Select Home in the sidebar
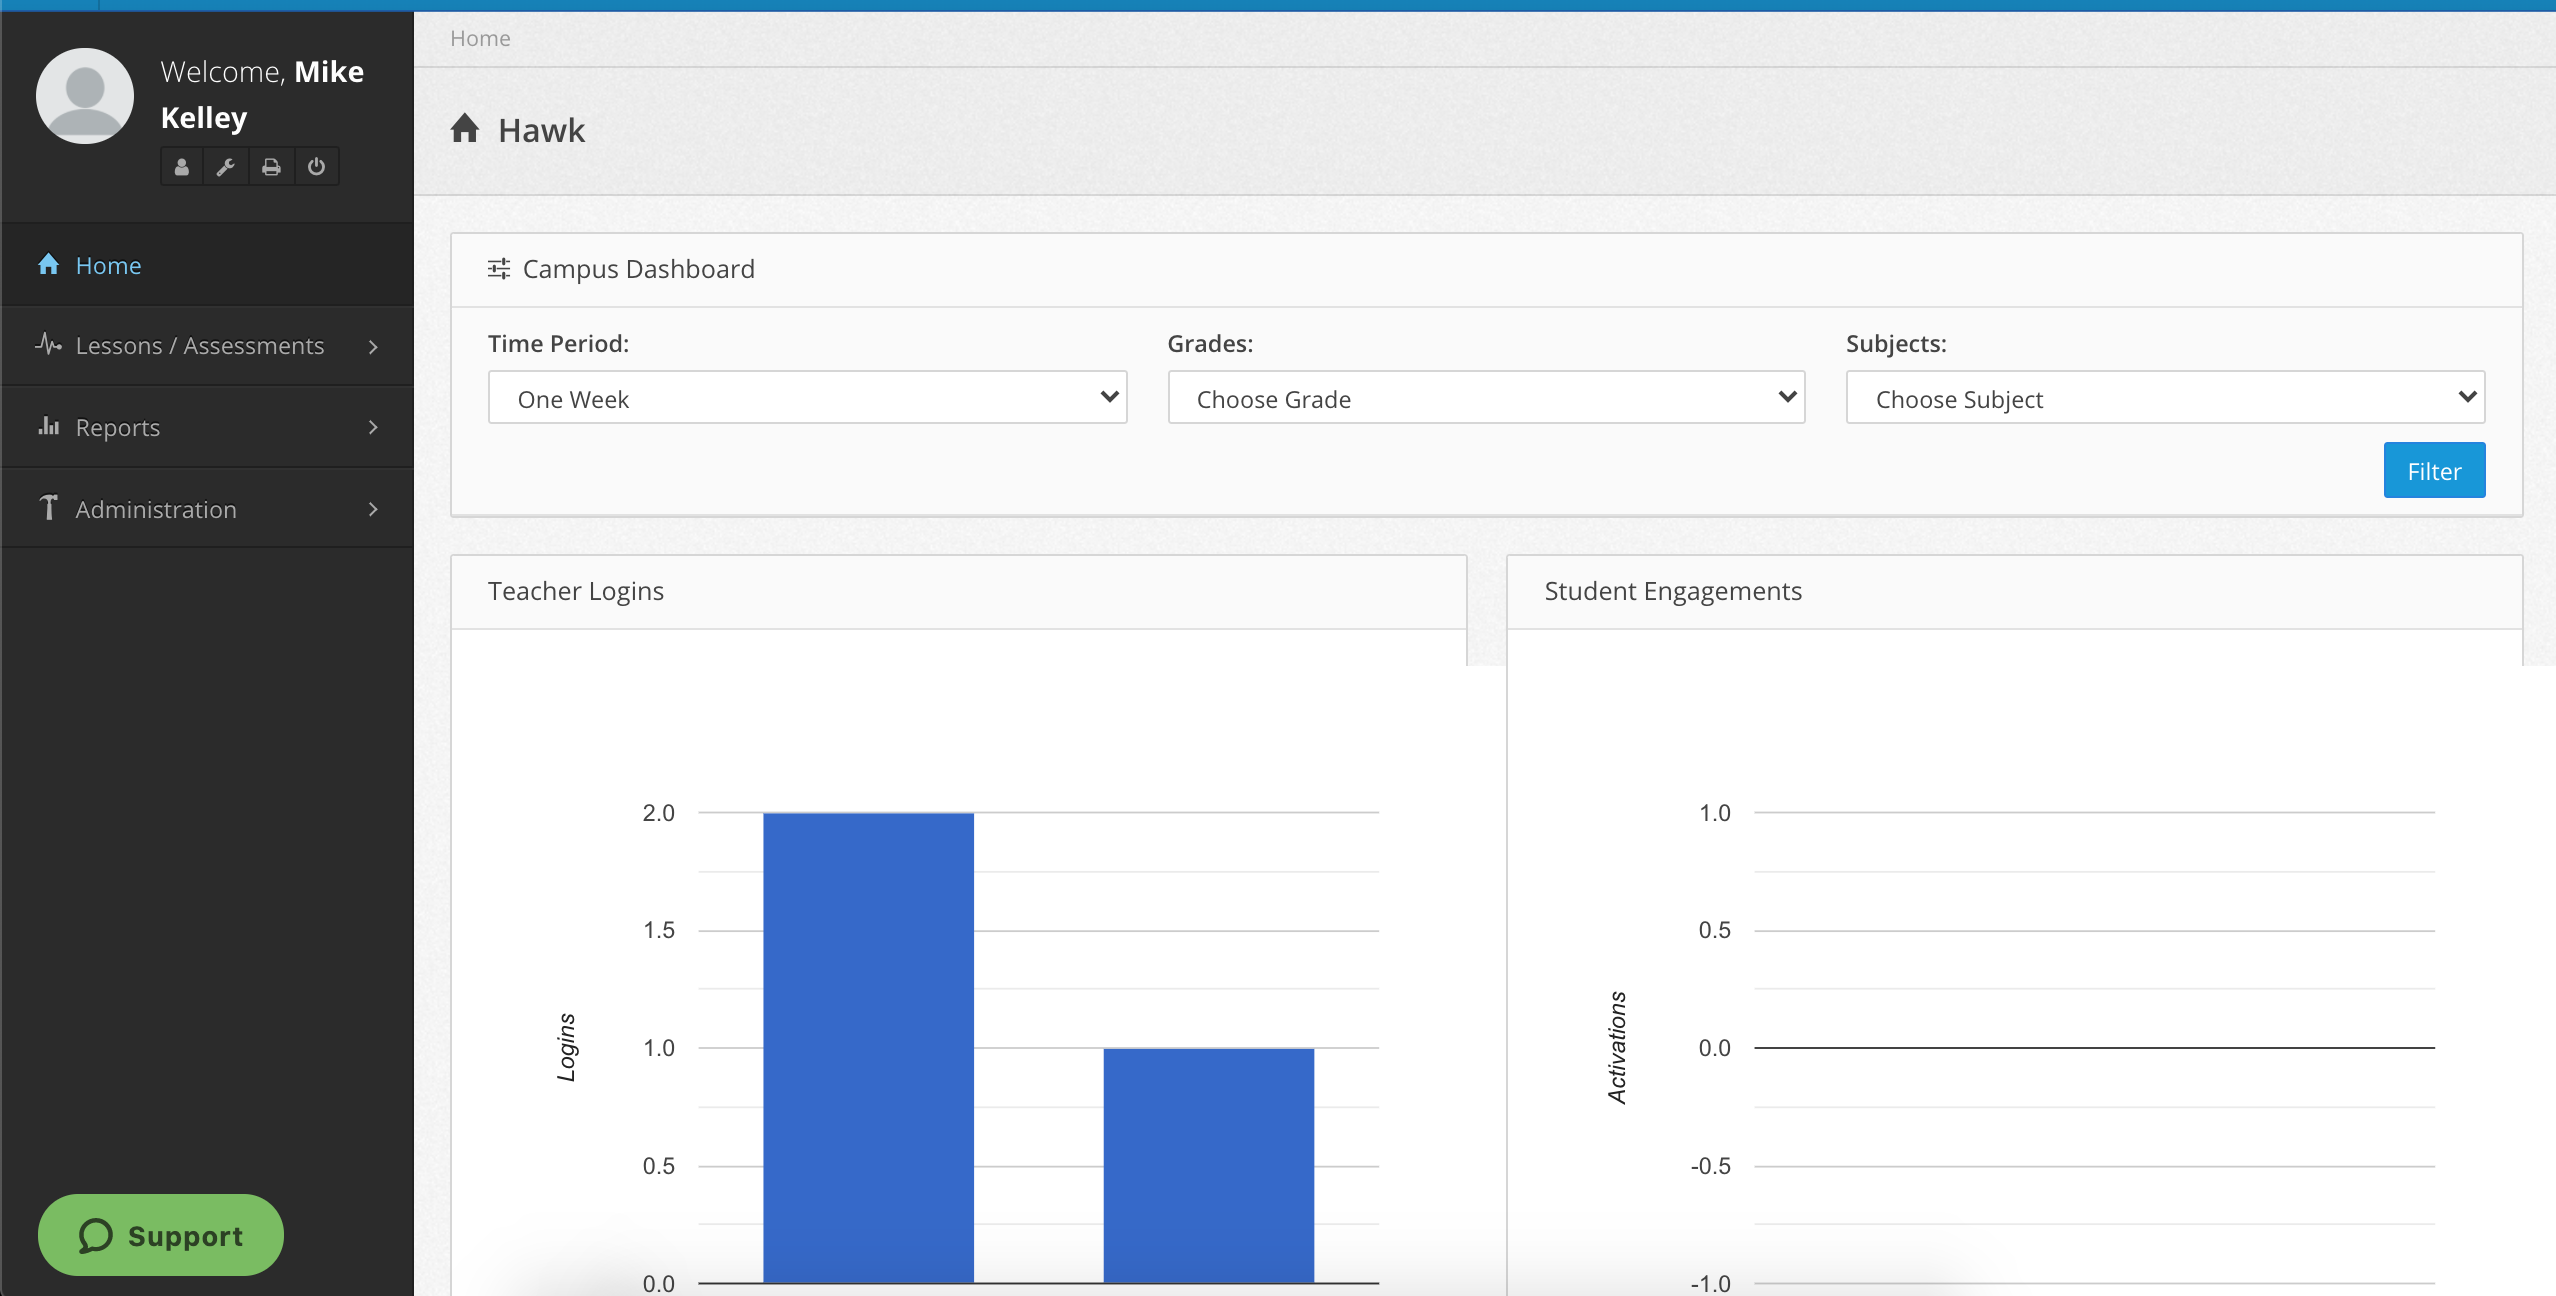Image resolution: width=2556 pixels, height=1296 pixels. point(108,266)
